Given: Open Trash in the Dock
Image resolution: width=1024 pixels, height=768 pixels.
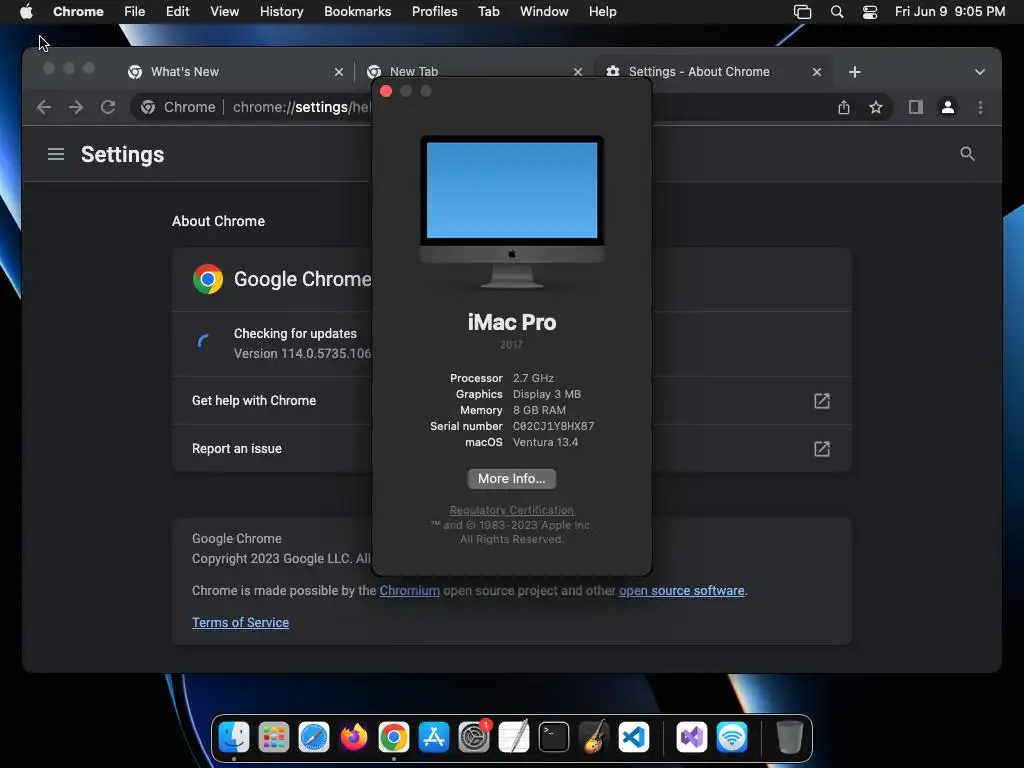Looking at the screenshot, I should tap(789, 737).
